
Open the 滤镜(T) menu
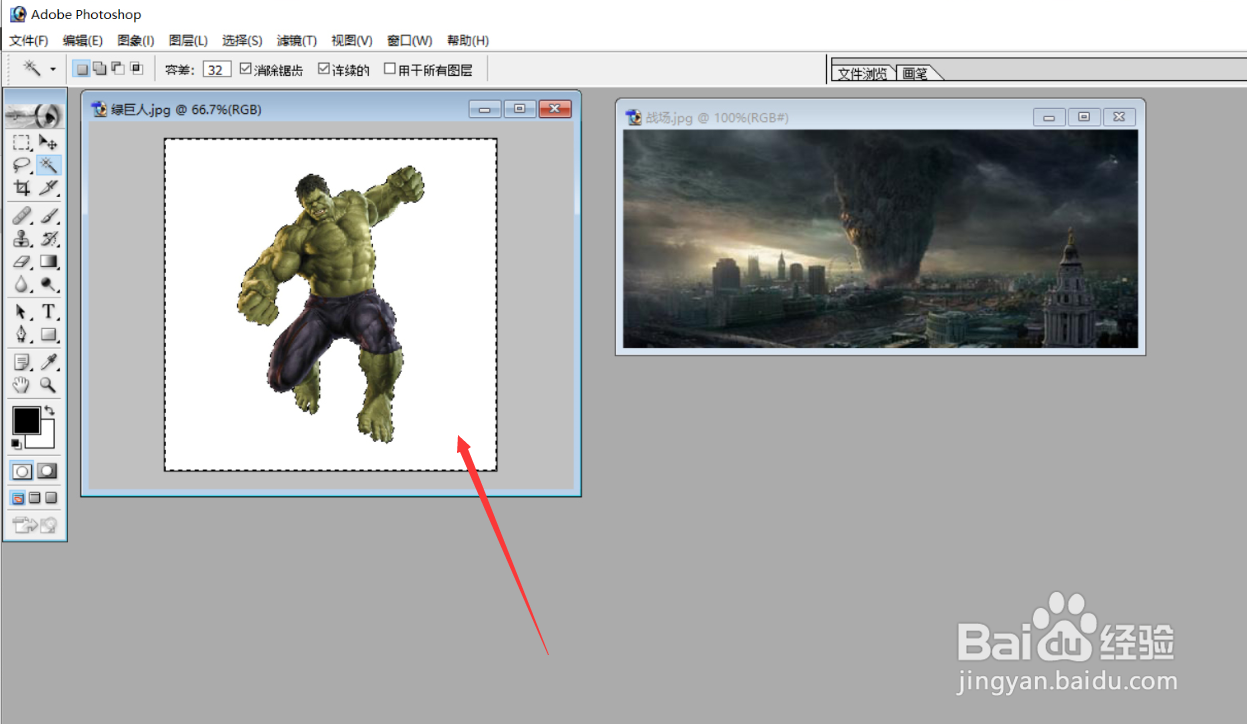coord(296,40)
